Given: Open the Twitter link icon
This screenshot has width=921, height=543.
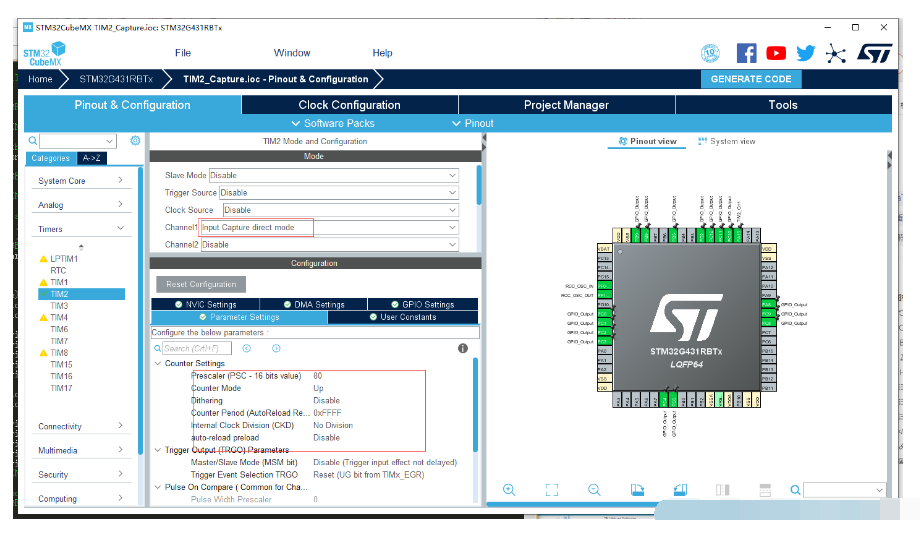Looking at the screenshot, I should pyautogui.click(x=806, y=53).
